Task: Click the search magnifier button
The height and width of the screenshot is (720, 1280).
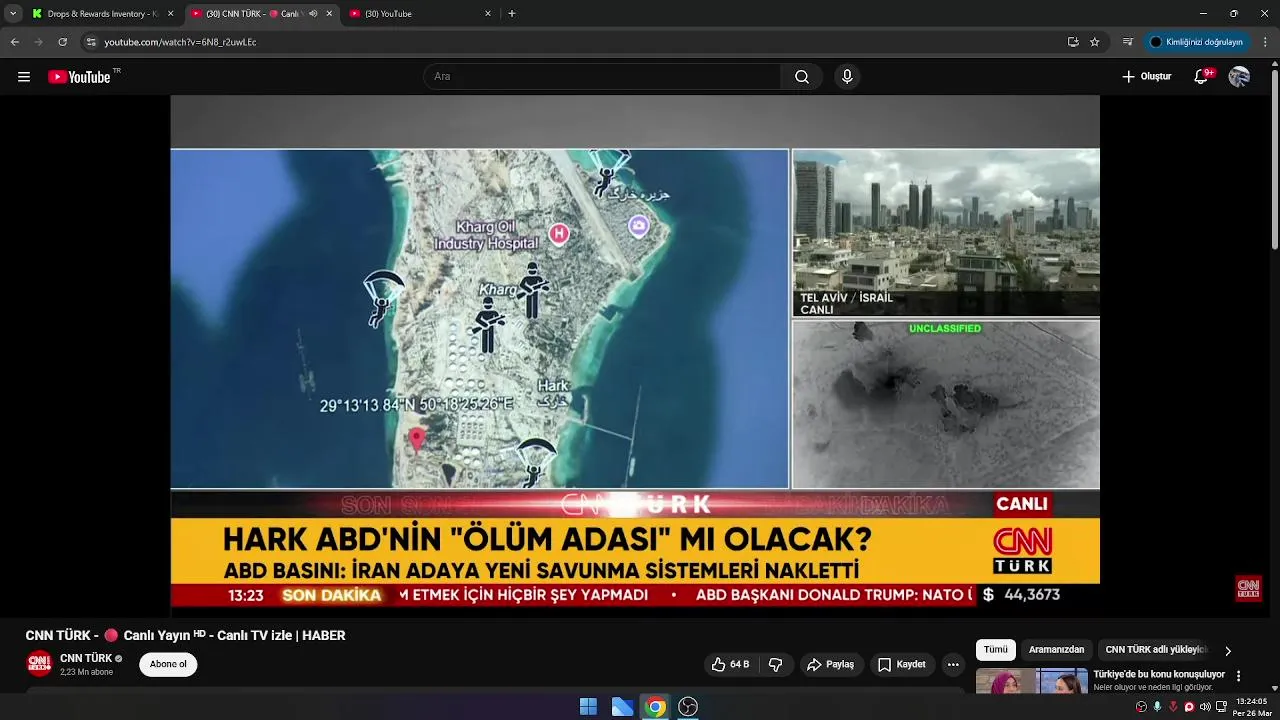Action: point(802,77)
